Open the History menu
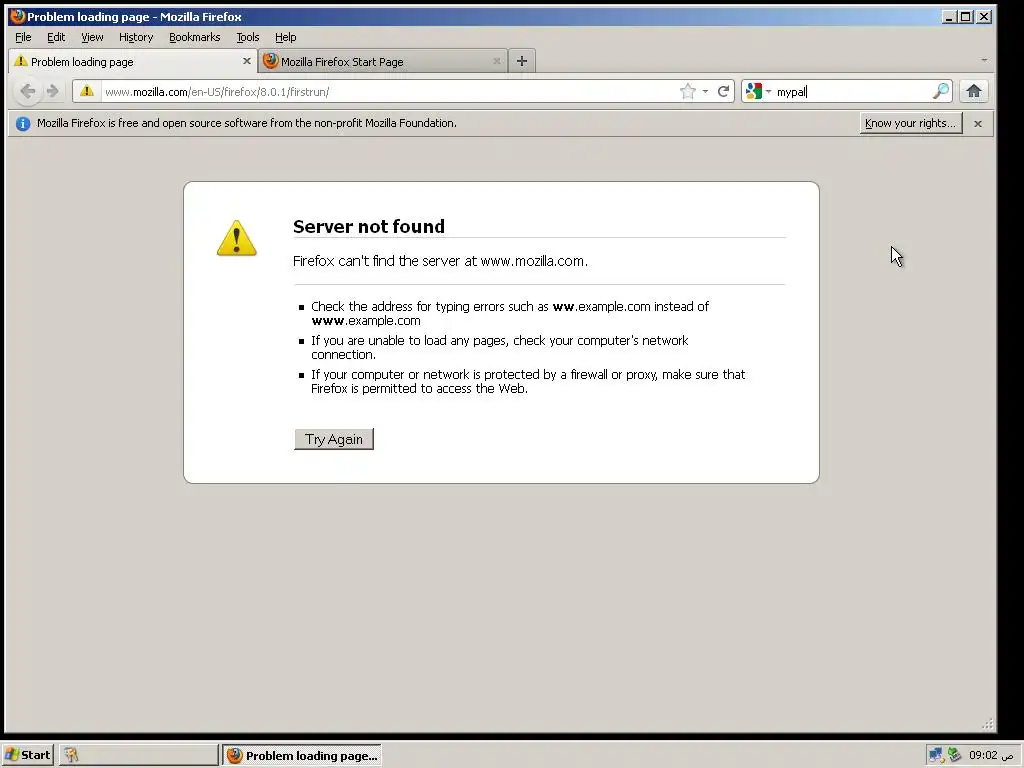This screenshot has height=768, width=1024. [x=136, y=37]
